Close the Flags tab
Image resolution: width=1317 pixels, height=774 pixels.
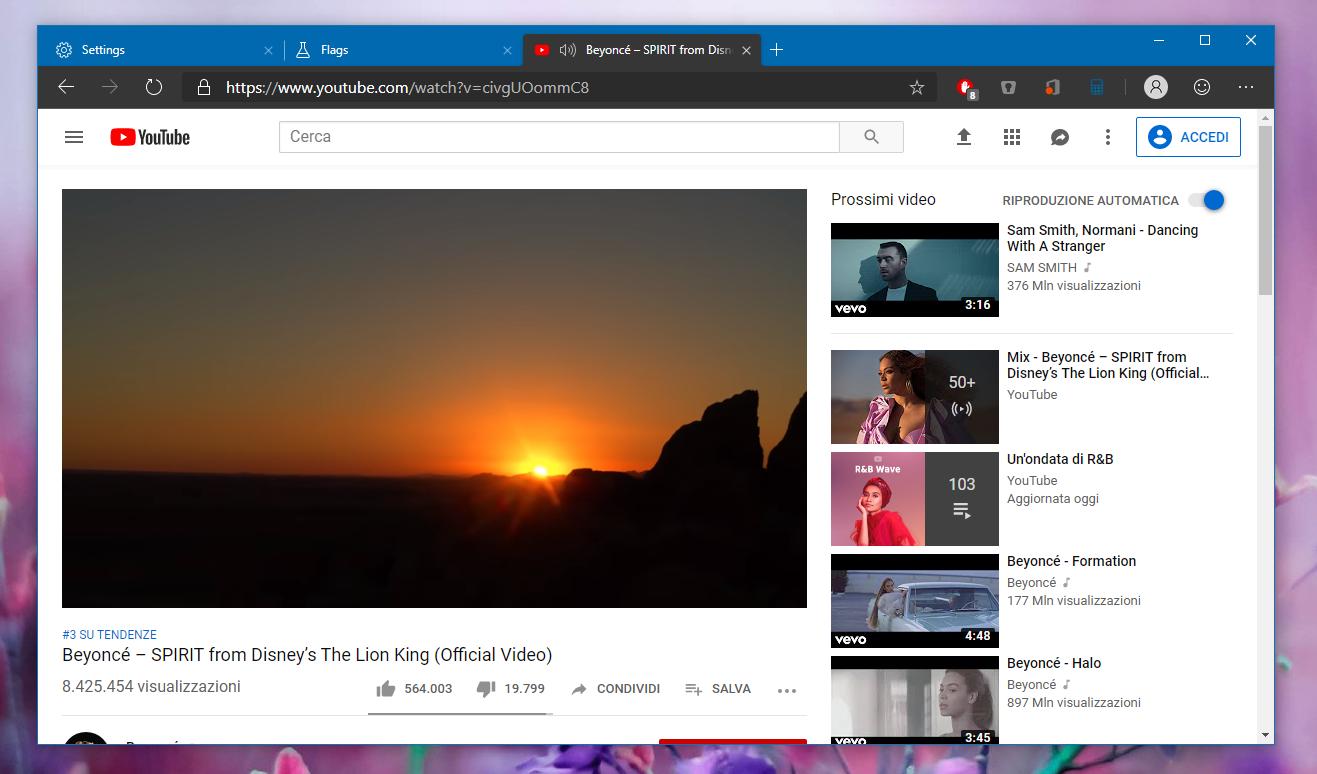pos(507,50)
